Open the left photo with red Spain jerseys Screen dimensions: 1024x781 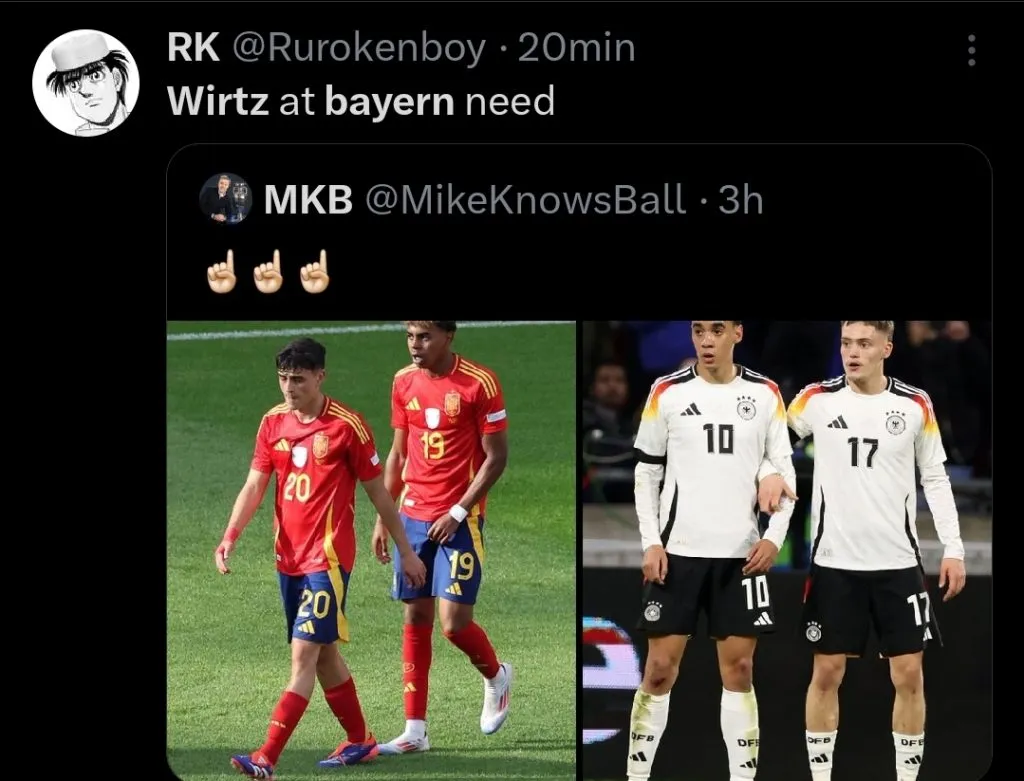click(371, 550)
